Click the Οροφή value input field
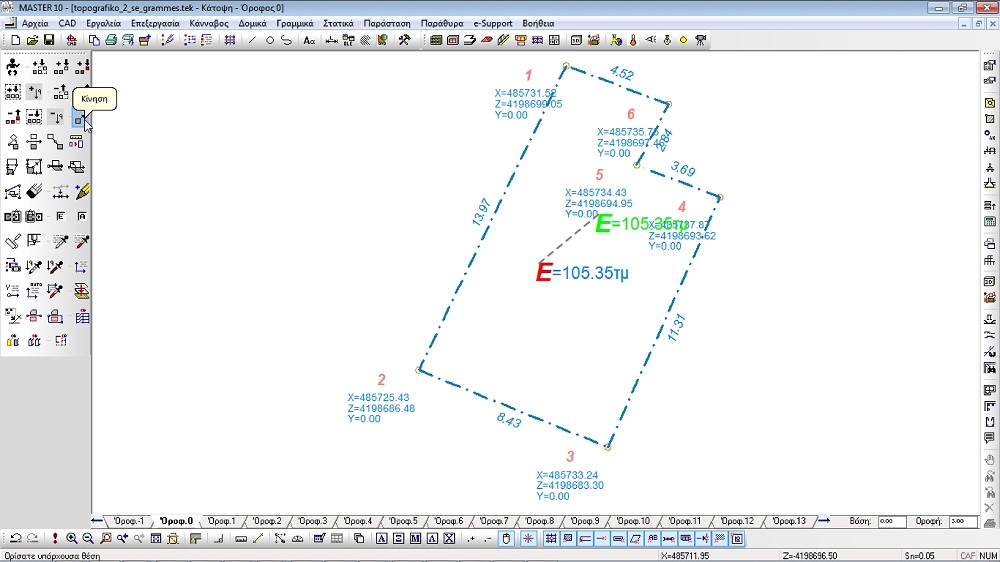 coord(963,521)
